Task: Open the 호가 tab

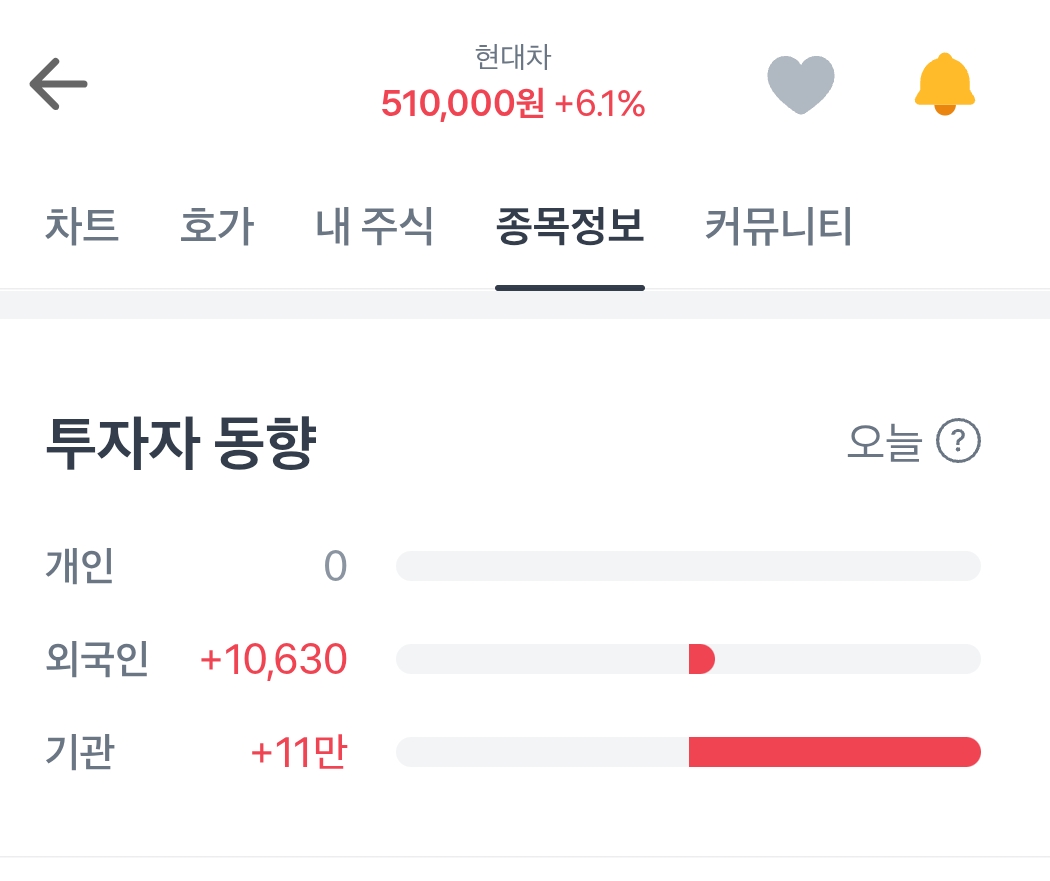Action: click(216, 227)
